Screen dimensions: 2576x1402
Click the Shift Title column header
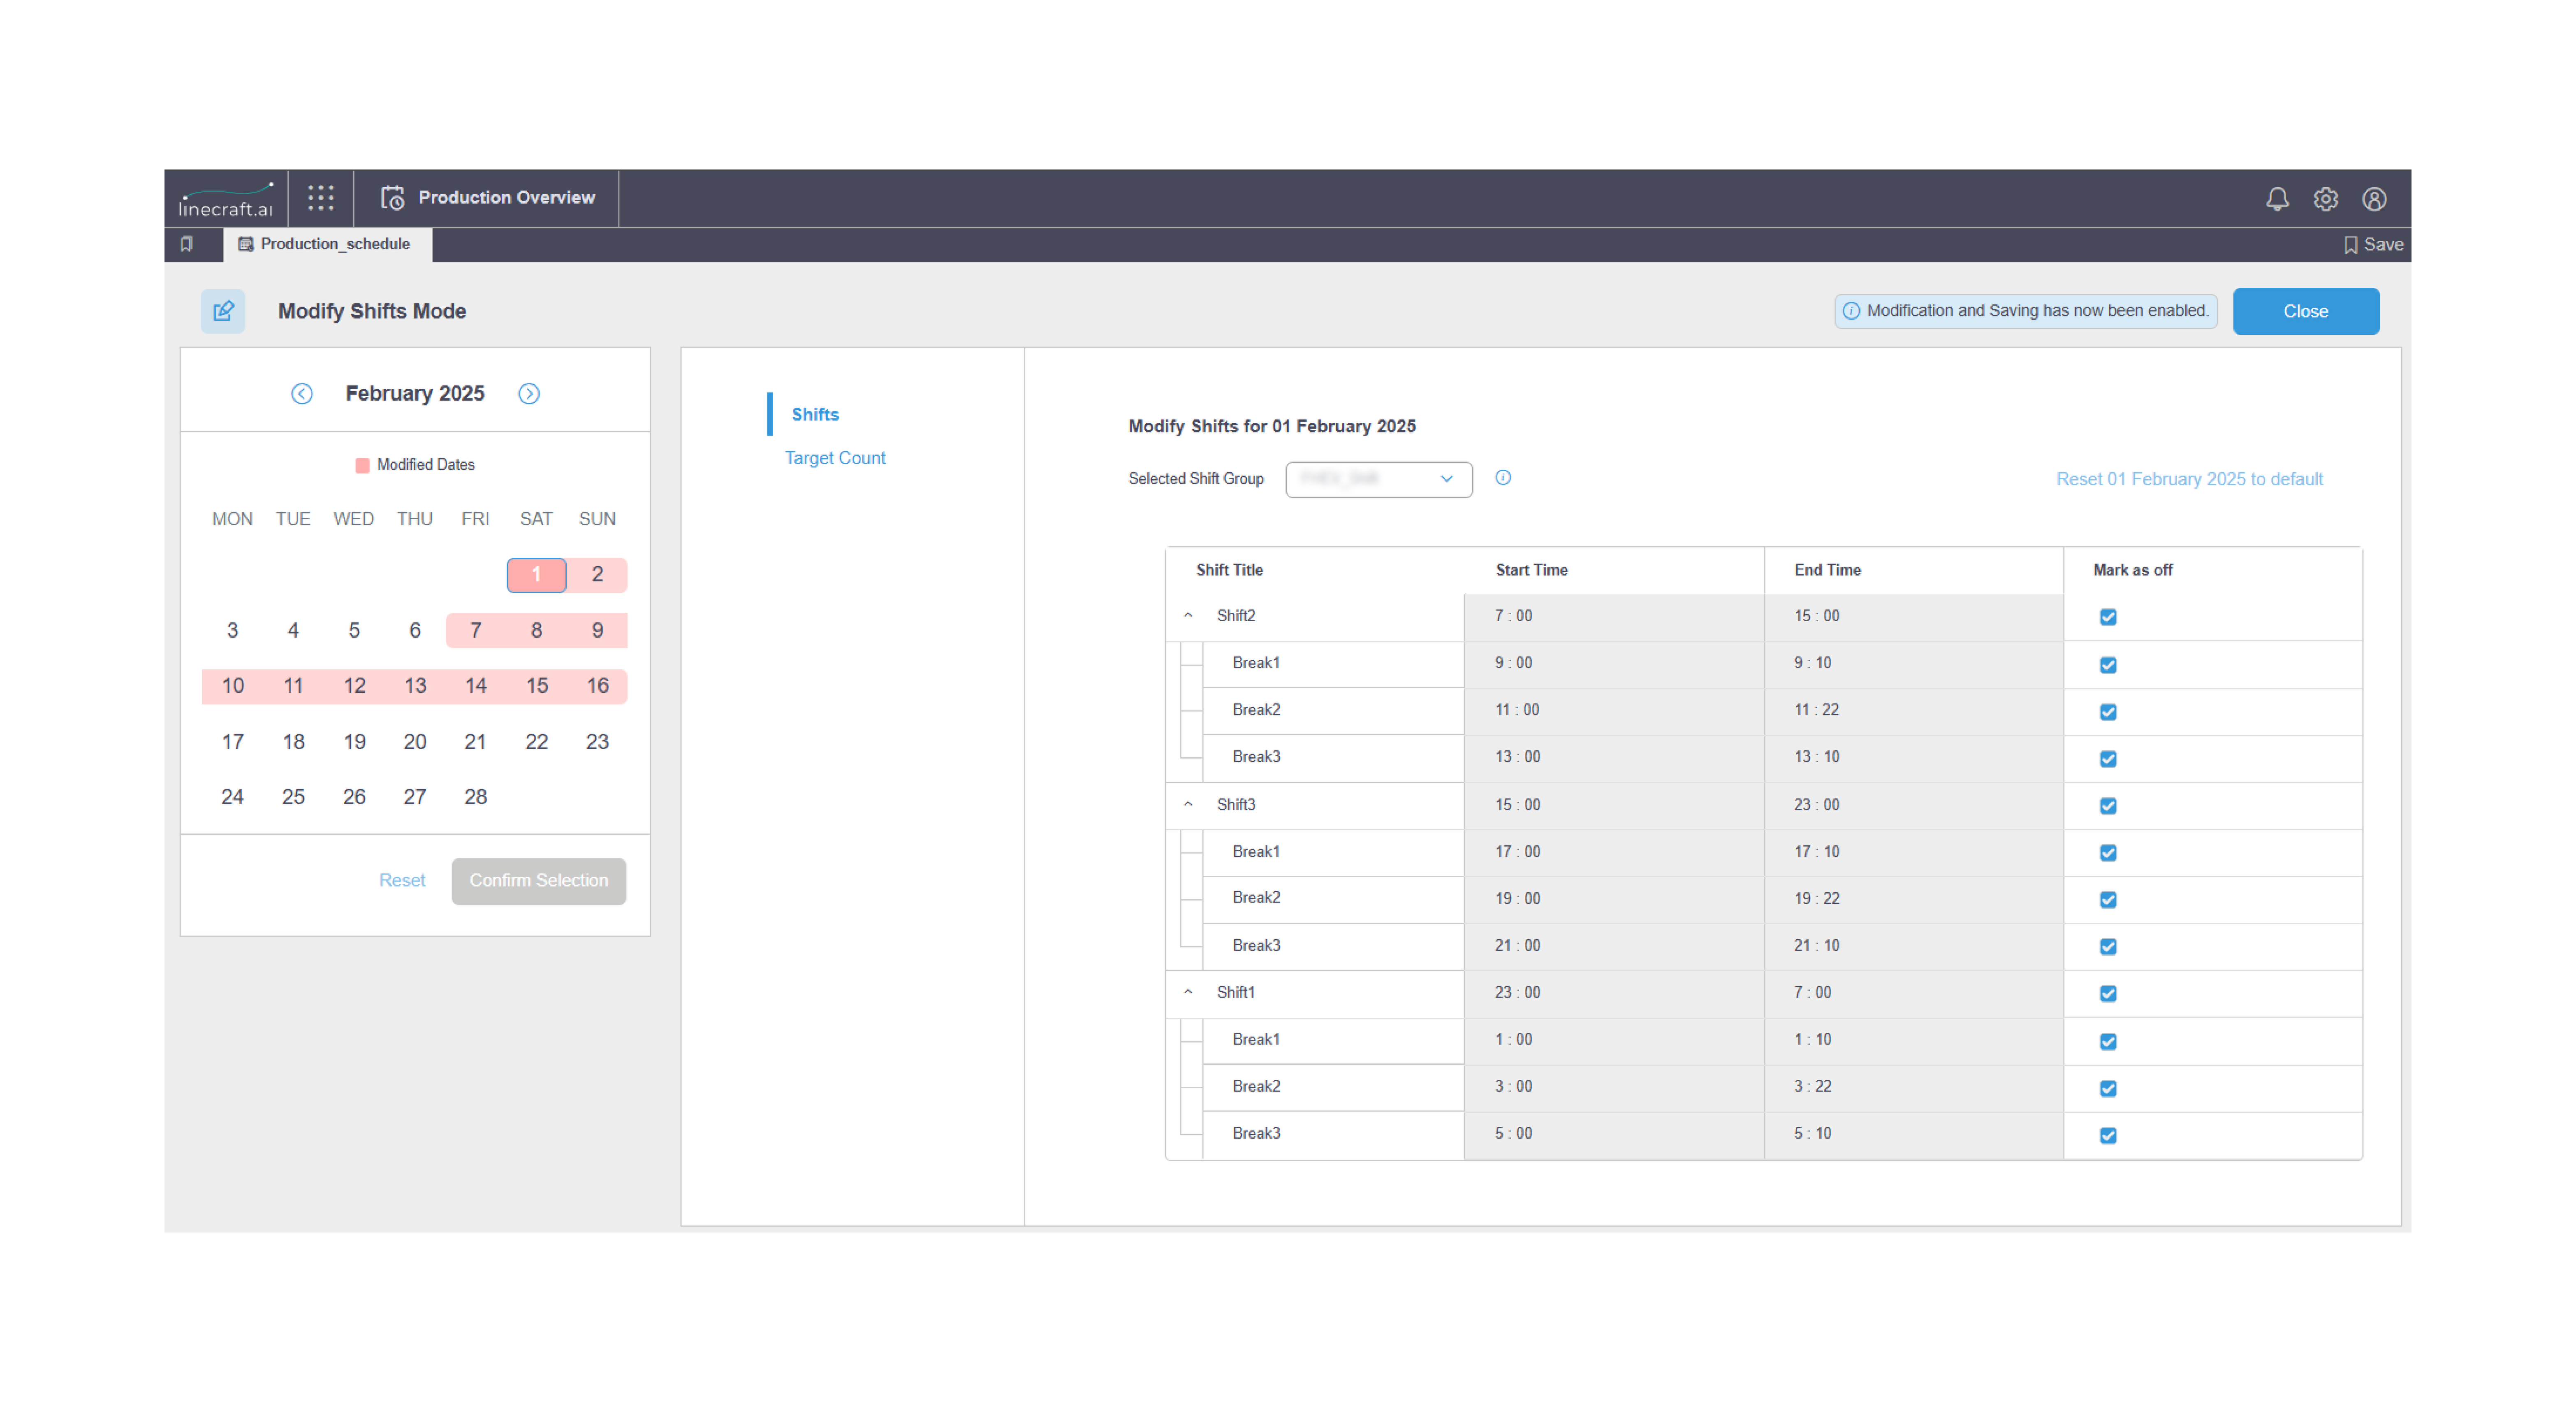1229,570
